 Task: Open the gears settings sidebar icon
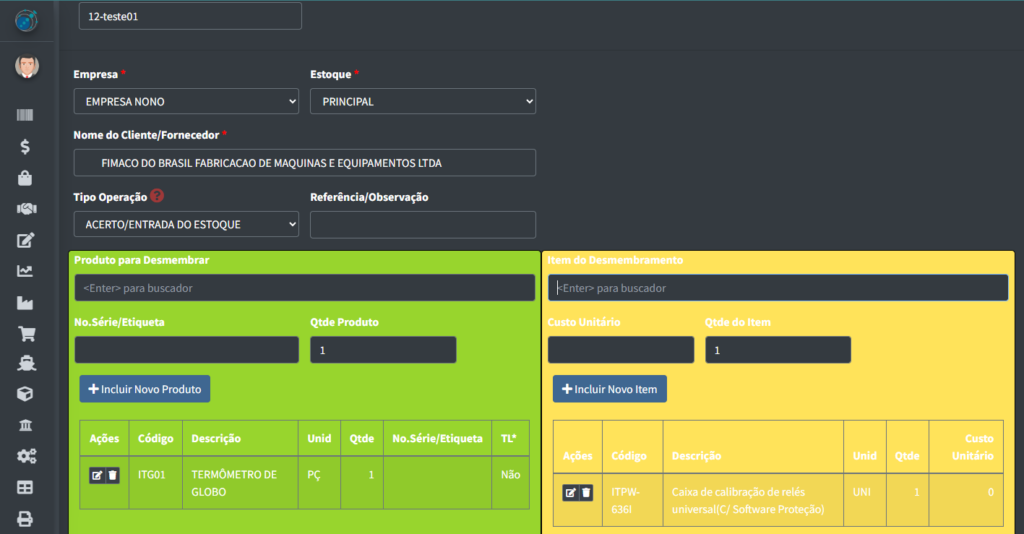[x=25, y=456]
